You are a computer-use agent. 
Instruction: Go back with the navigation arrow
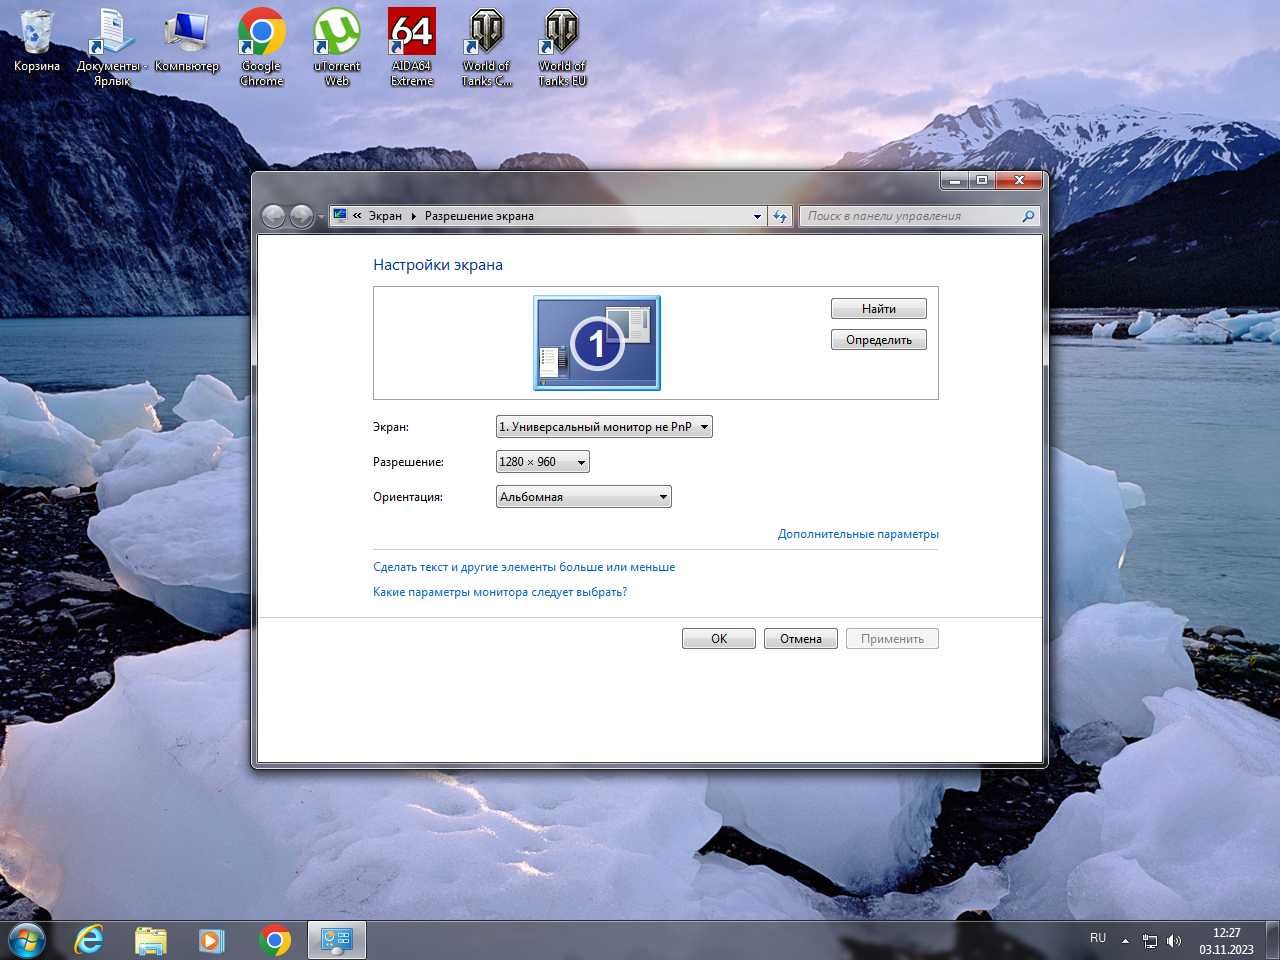click(x=274, y=216)
